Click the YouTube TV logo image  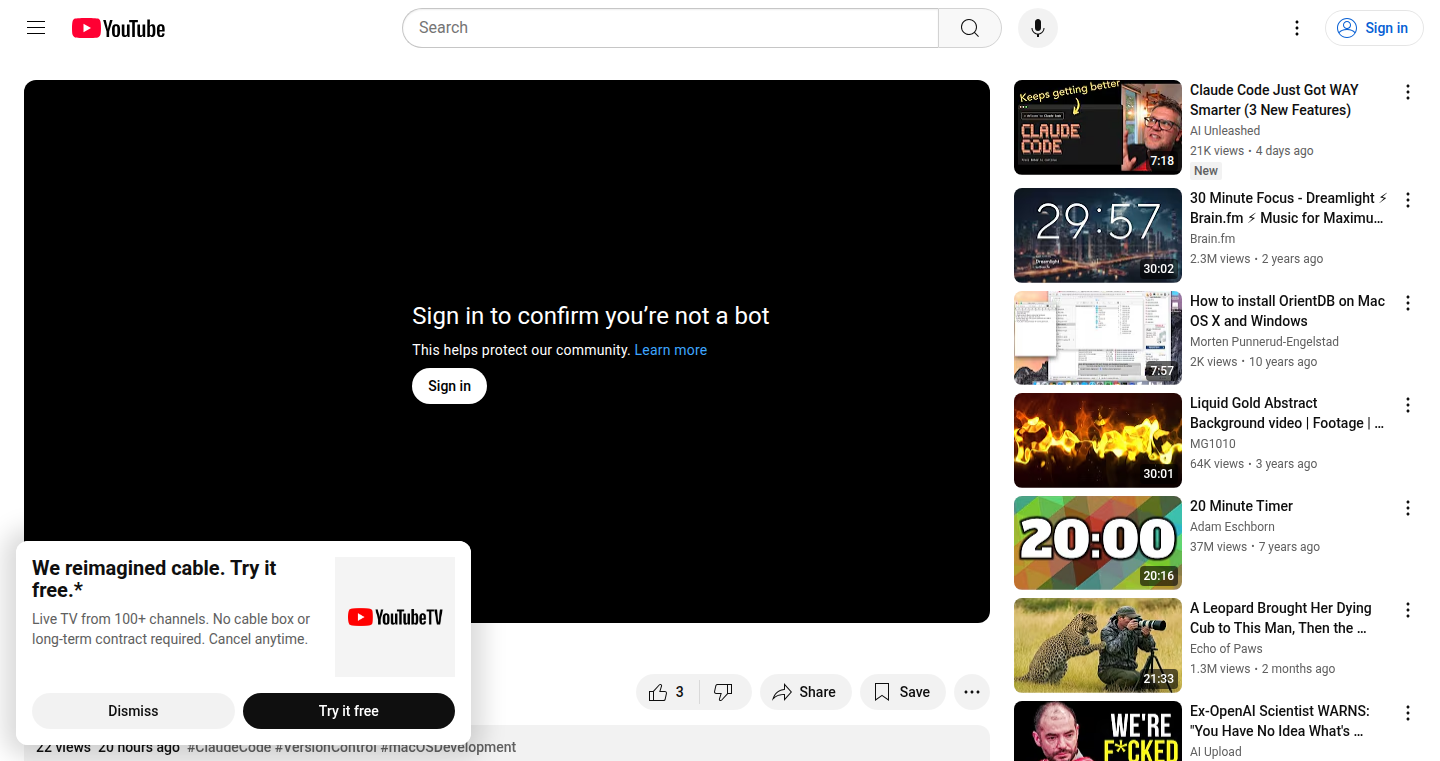pos(395,617)
